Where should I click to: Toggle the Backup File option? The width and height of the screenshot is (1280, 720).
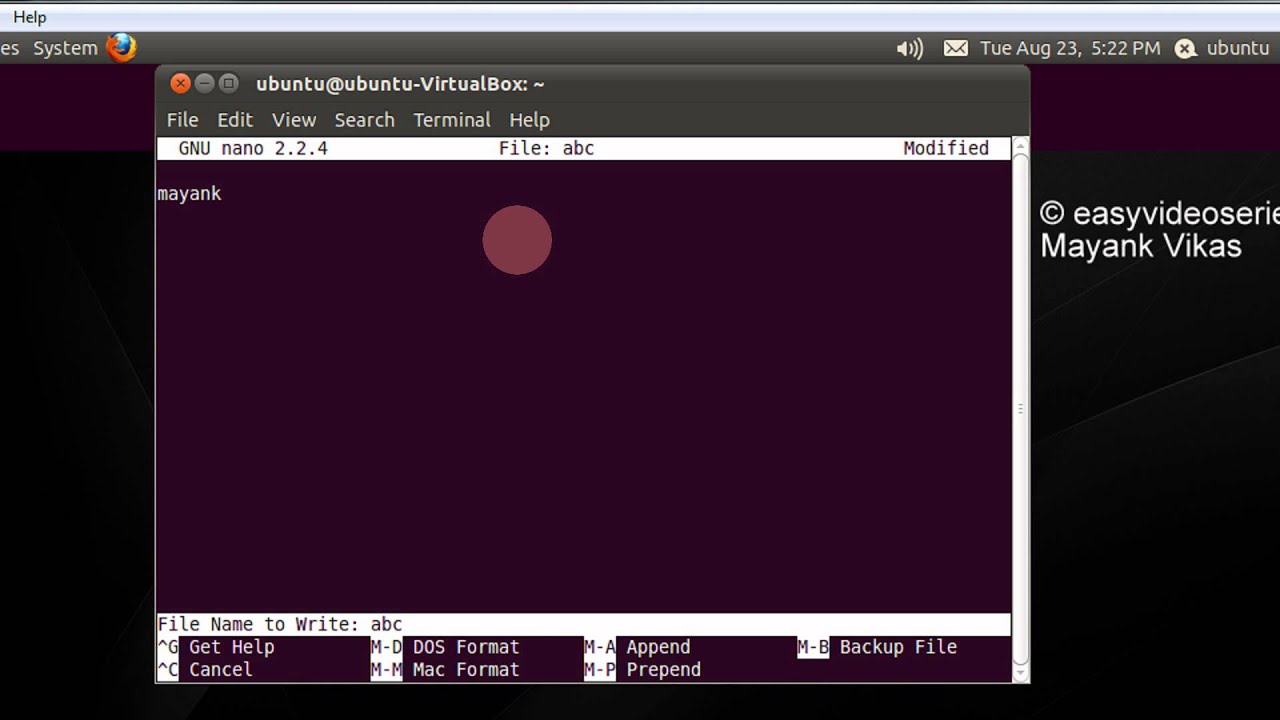tap(877, 647)
